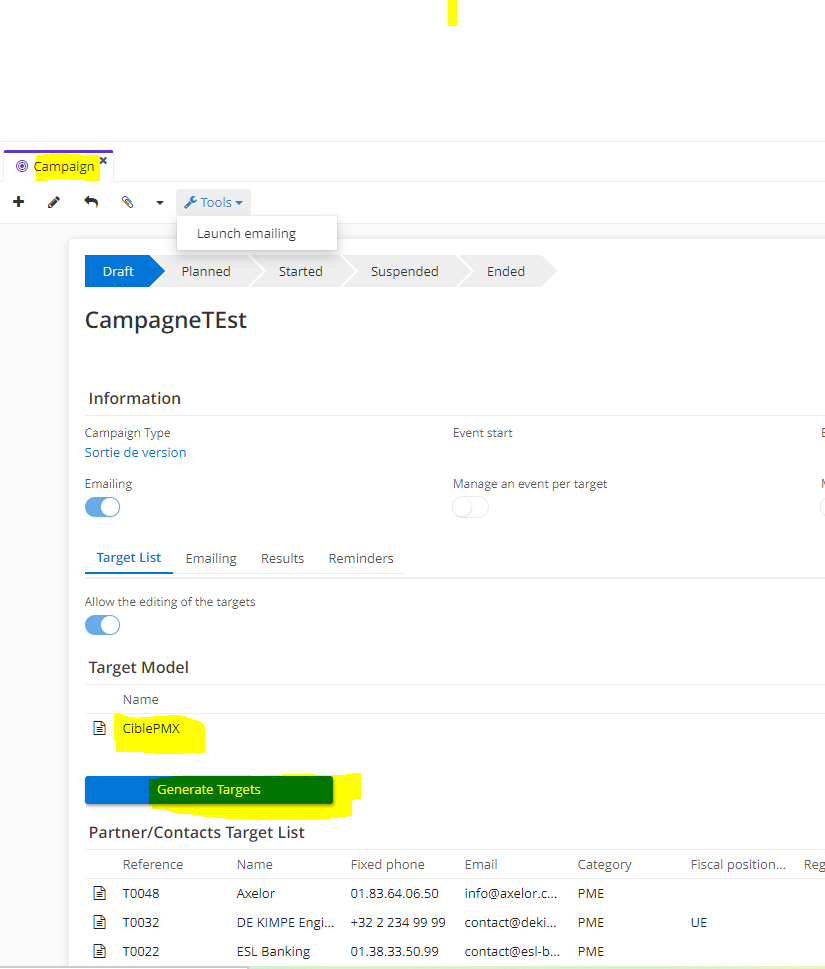Click the DE KIMPE Engi... name cell
Viewport: 825px width, 969px height.
pyautogui.click(x=285, y=923)
